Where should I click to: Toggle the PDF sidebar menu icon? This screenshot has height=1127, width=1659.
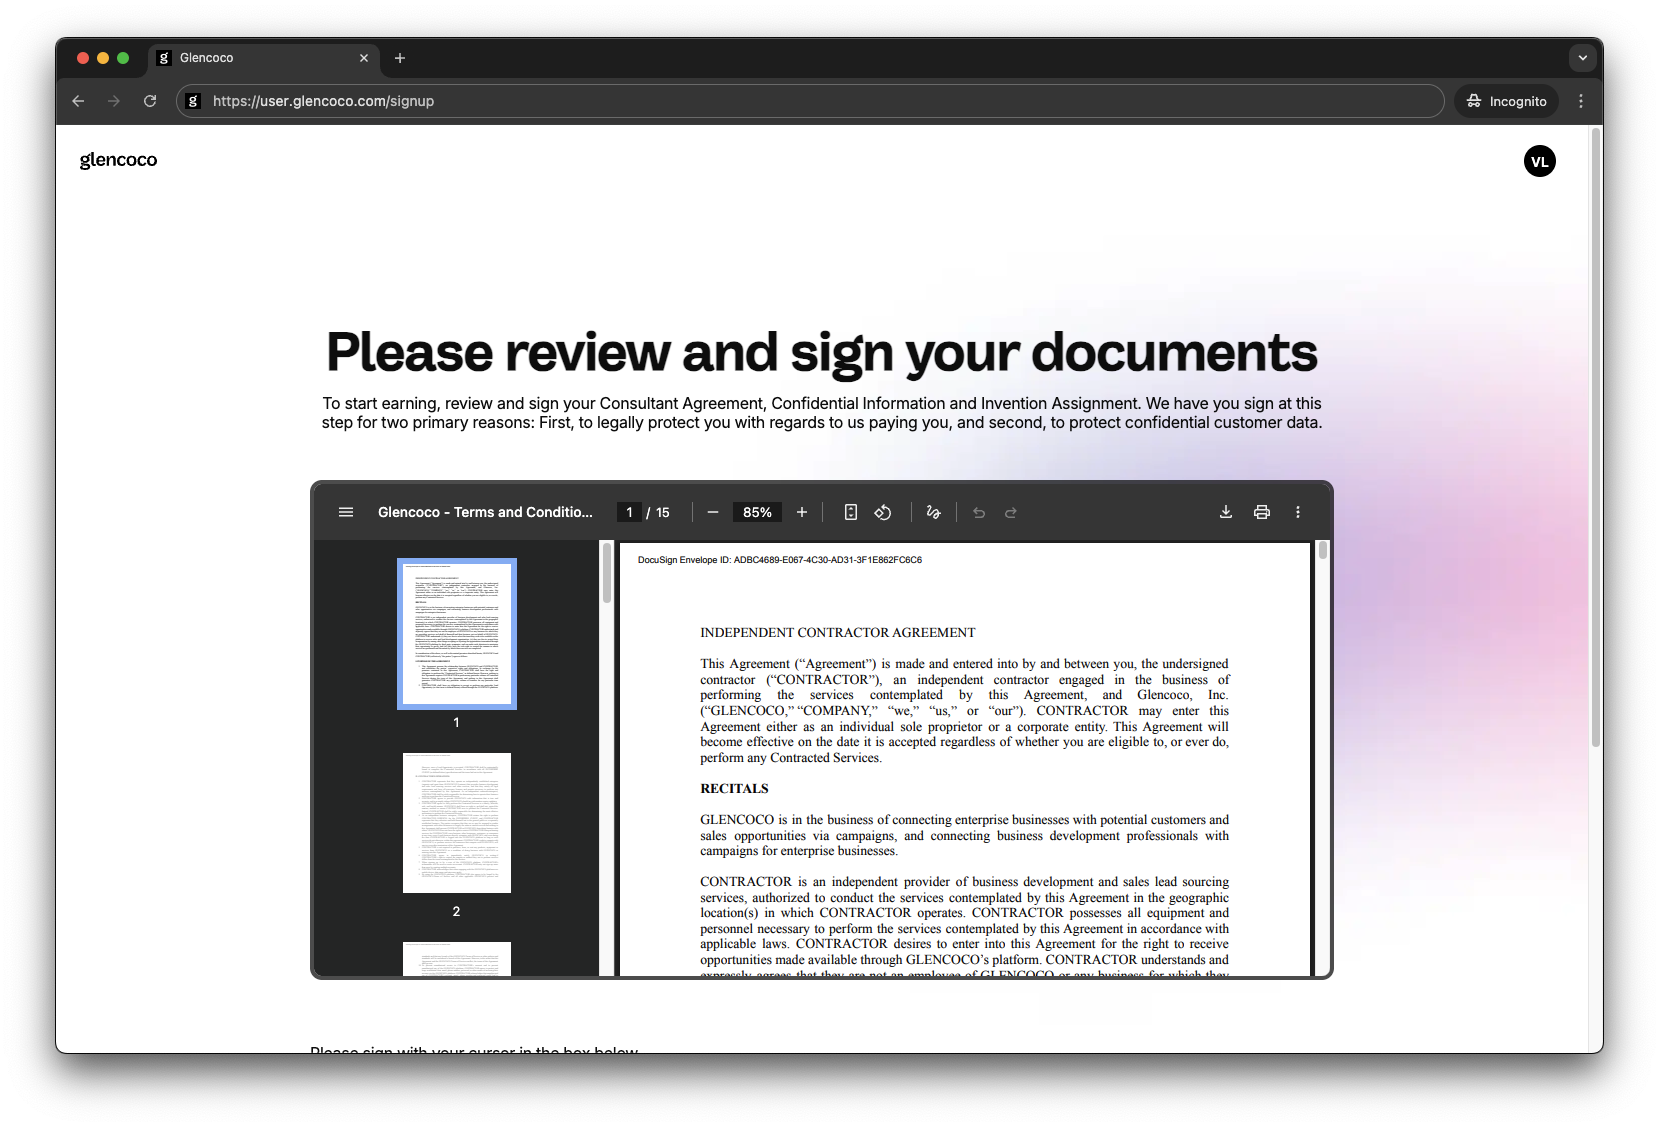tap(346, 512)
